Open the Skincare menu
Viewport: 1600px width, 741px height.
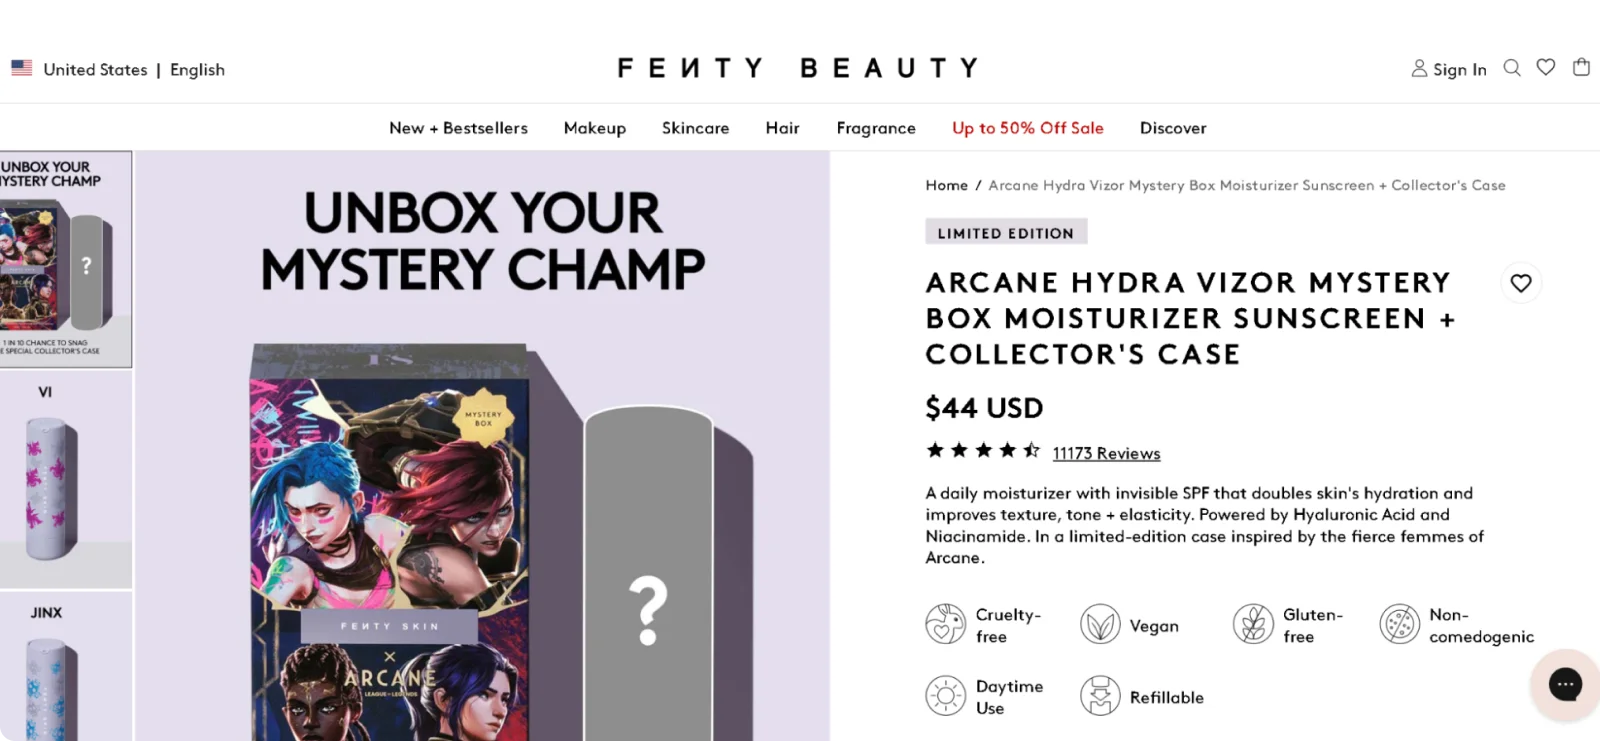(695, 128)
